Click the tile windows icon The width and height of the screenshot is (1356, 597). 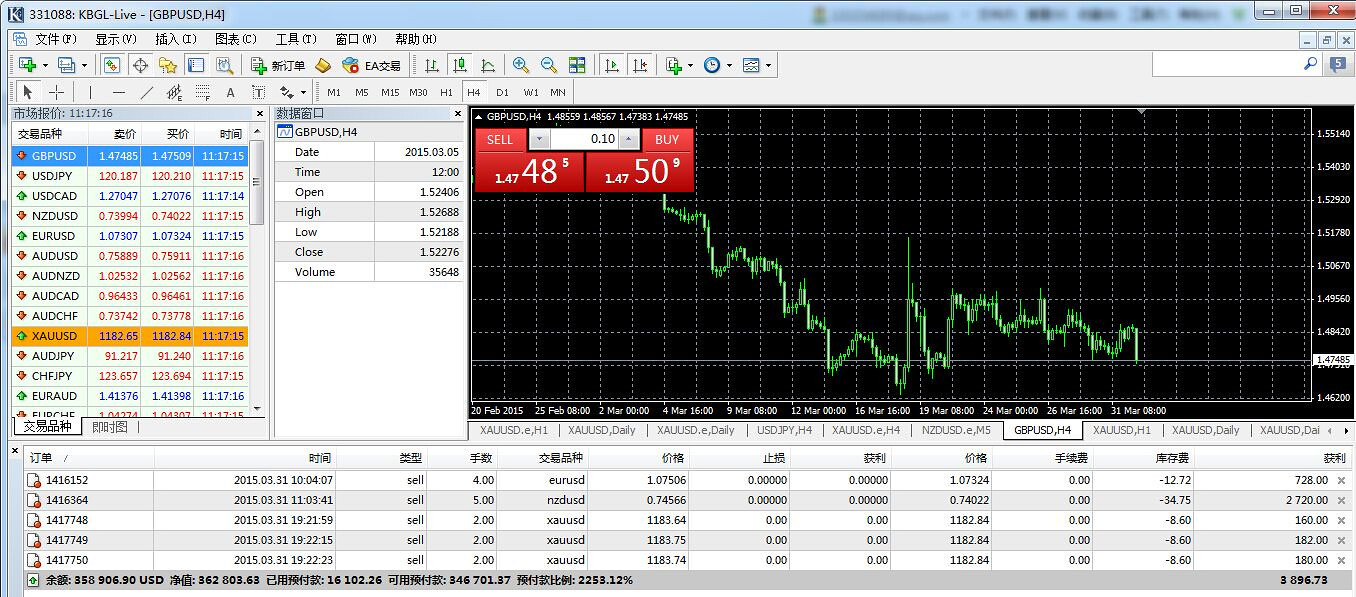[x=577, y=65]
